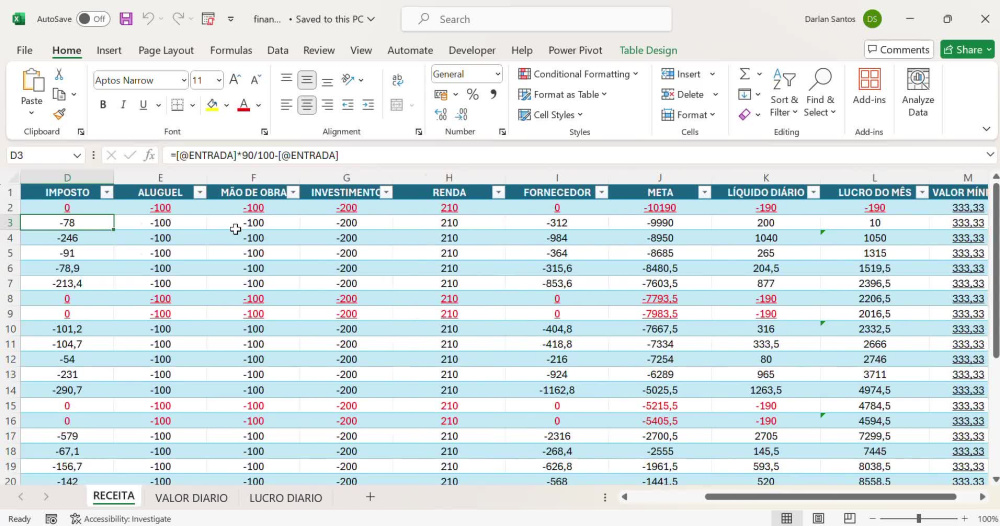Screen dimensions: 1000x526
Task: Click the AutoSum sigma icon
Action: pos(744,74)
